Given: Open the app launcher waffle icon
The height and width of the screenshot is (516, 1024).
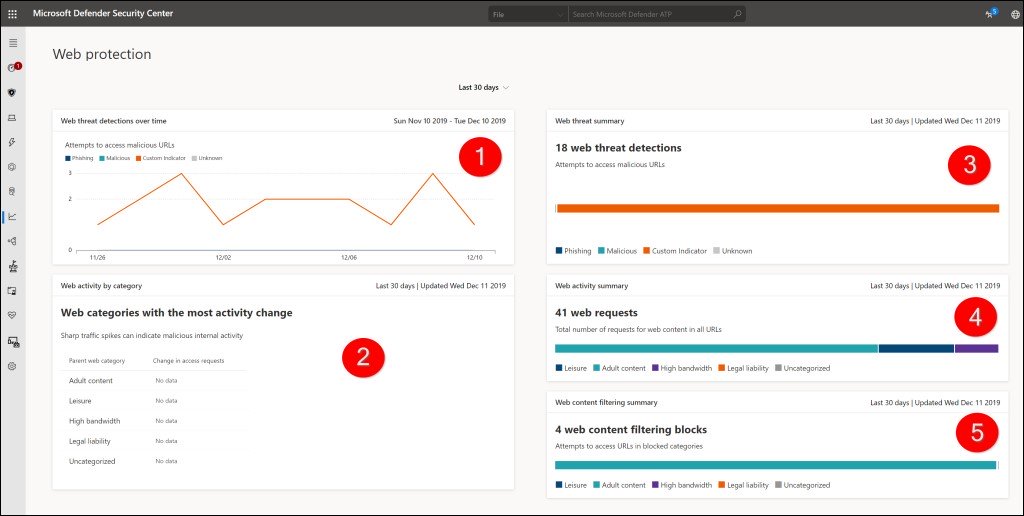Looking at the screenshot, I should (x=13, y=14).
